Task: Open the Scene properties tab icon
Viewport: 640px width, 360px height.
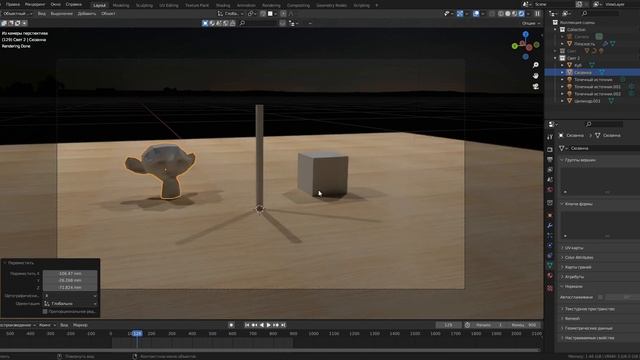Action: coord(550,180)
